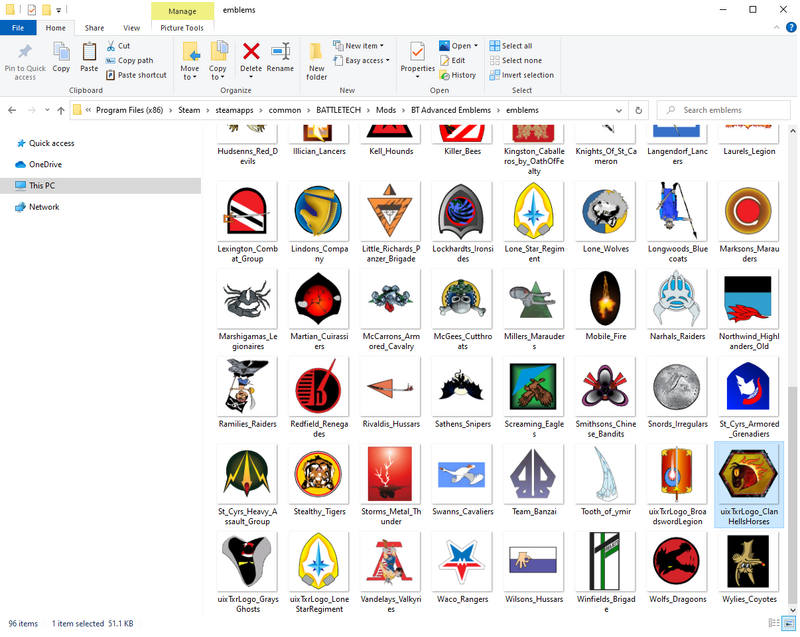Navigate to common breadcrumb segment
Screen dimensions: 800x637
tap(285, 110)
